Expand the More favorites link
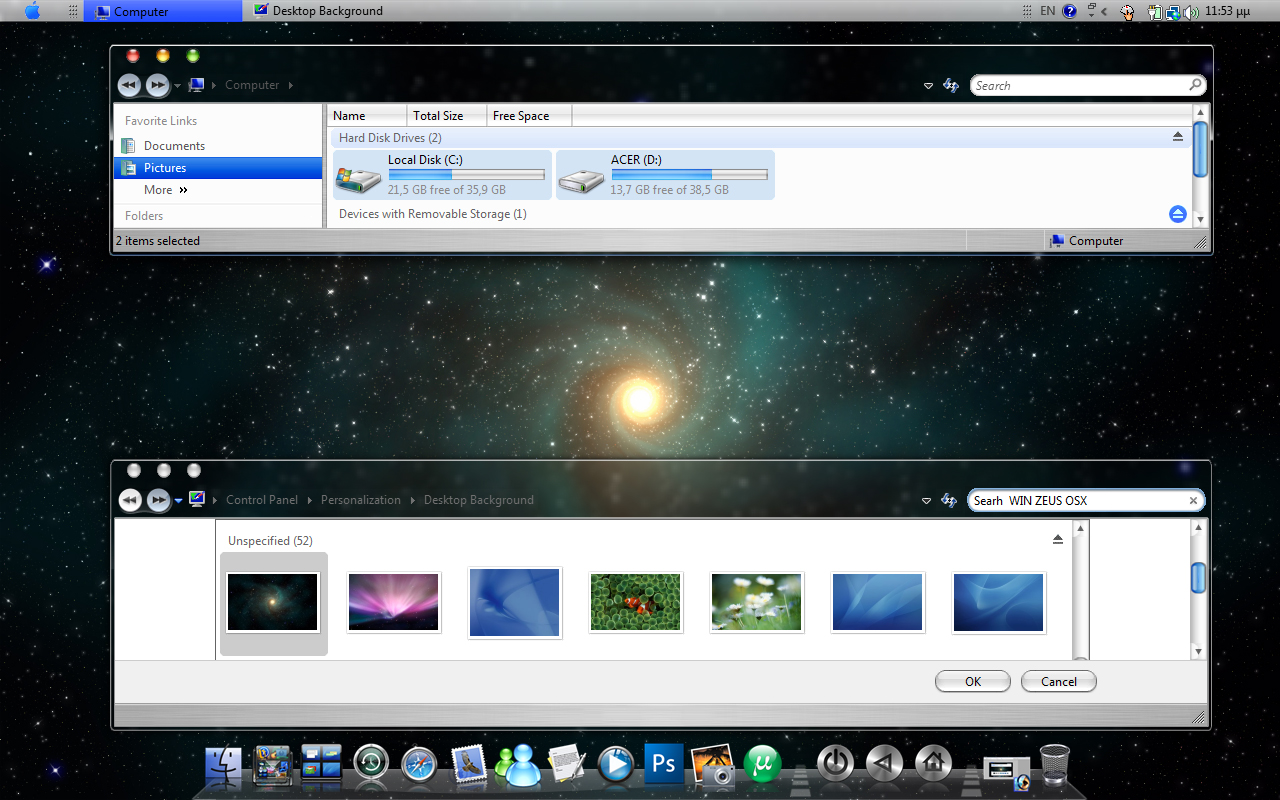 pyautogui.click(x=166, y=189)
